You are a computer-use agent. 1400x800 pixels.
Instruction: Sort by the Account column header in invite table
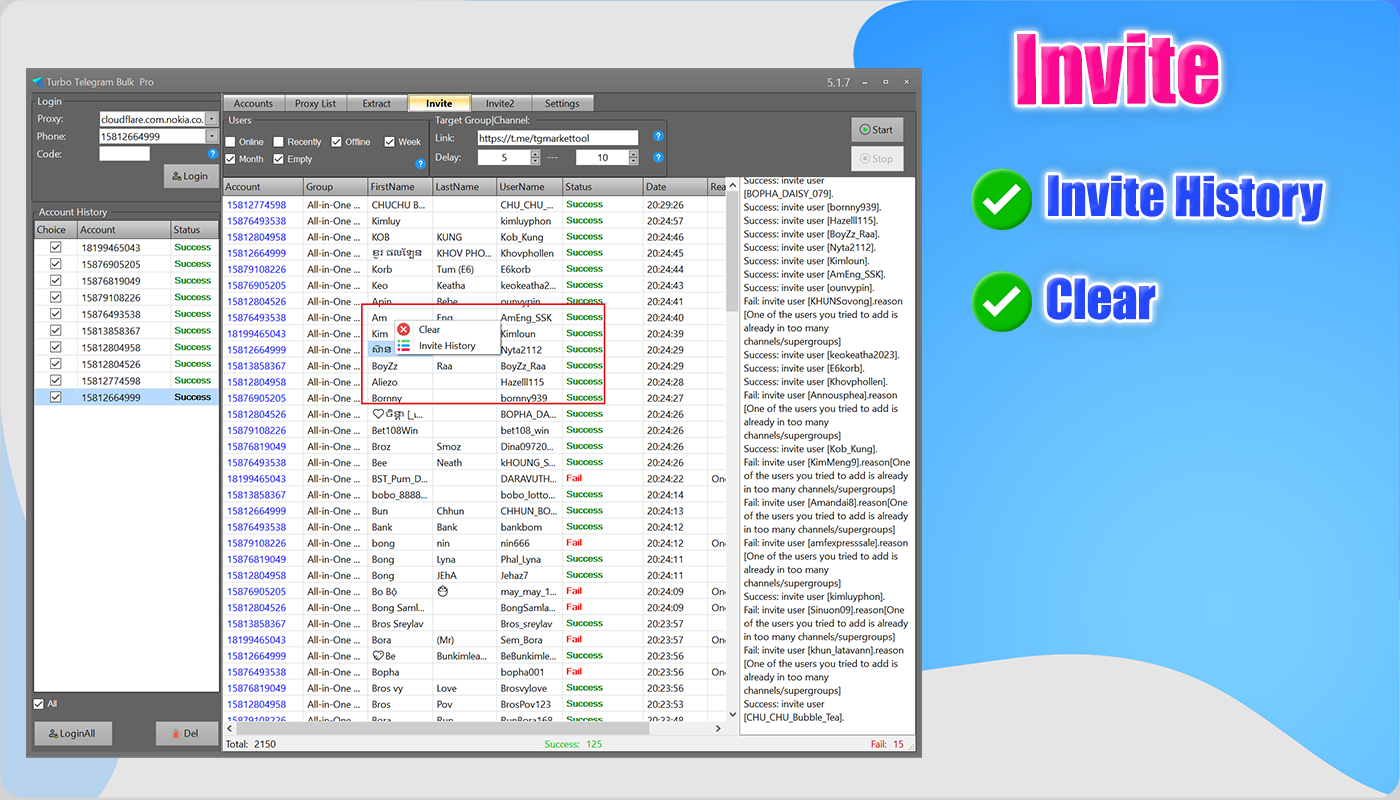(x=262, y=187)
